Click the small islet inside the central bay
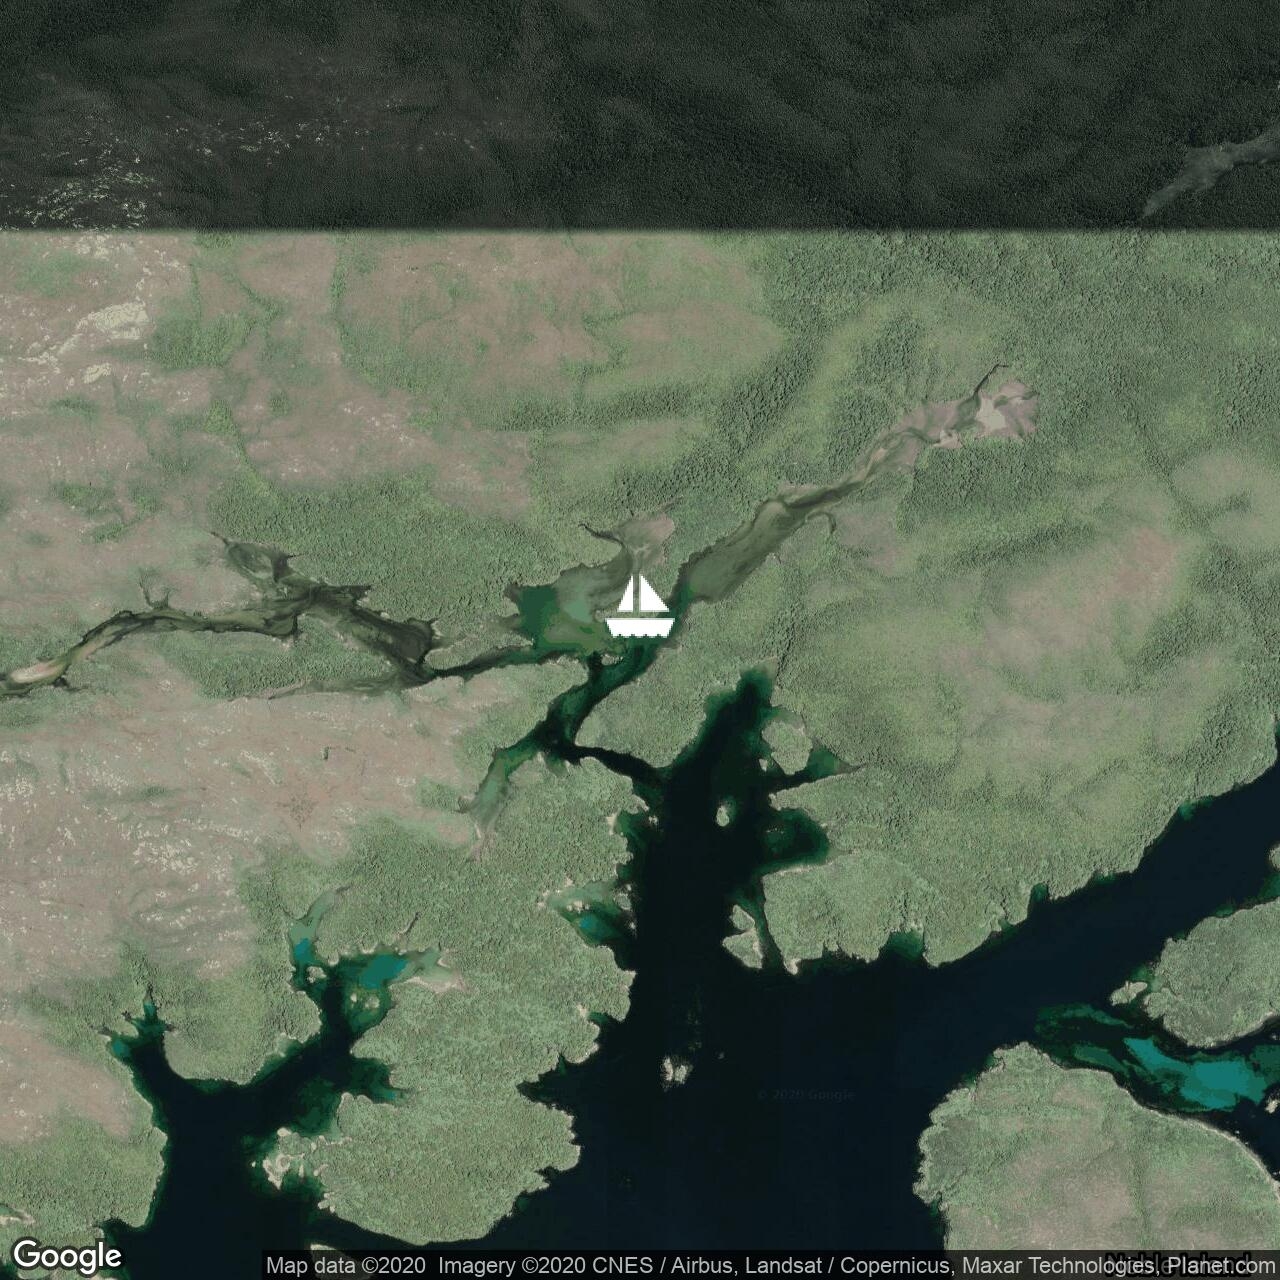Viewport: 1280px width, 1280px height. [x=723, y=814]
